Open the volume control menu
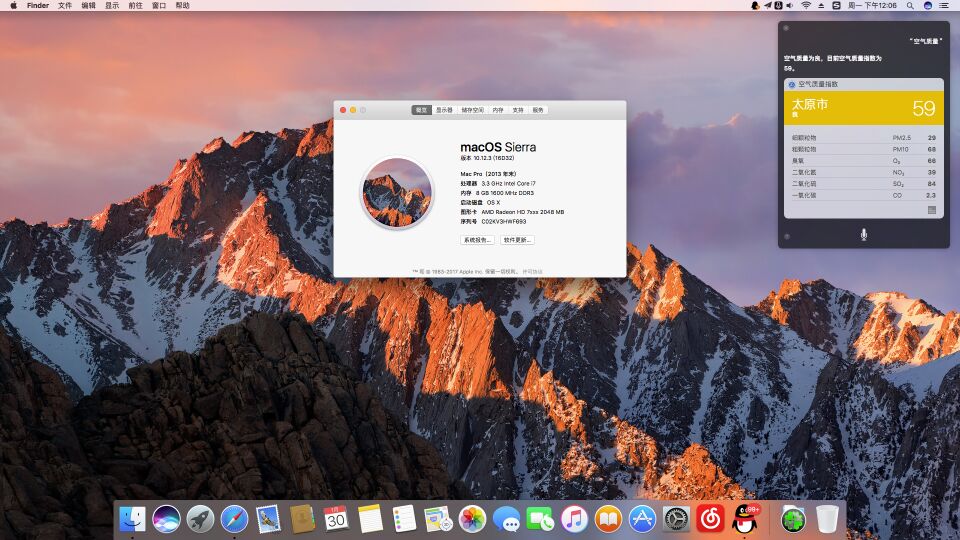This screenshot has height=540, width=960. coord(789,5)
